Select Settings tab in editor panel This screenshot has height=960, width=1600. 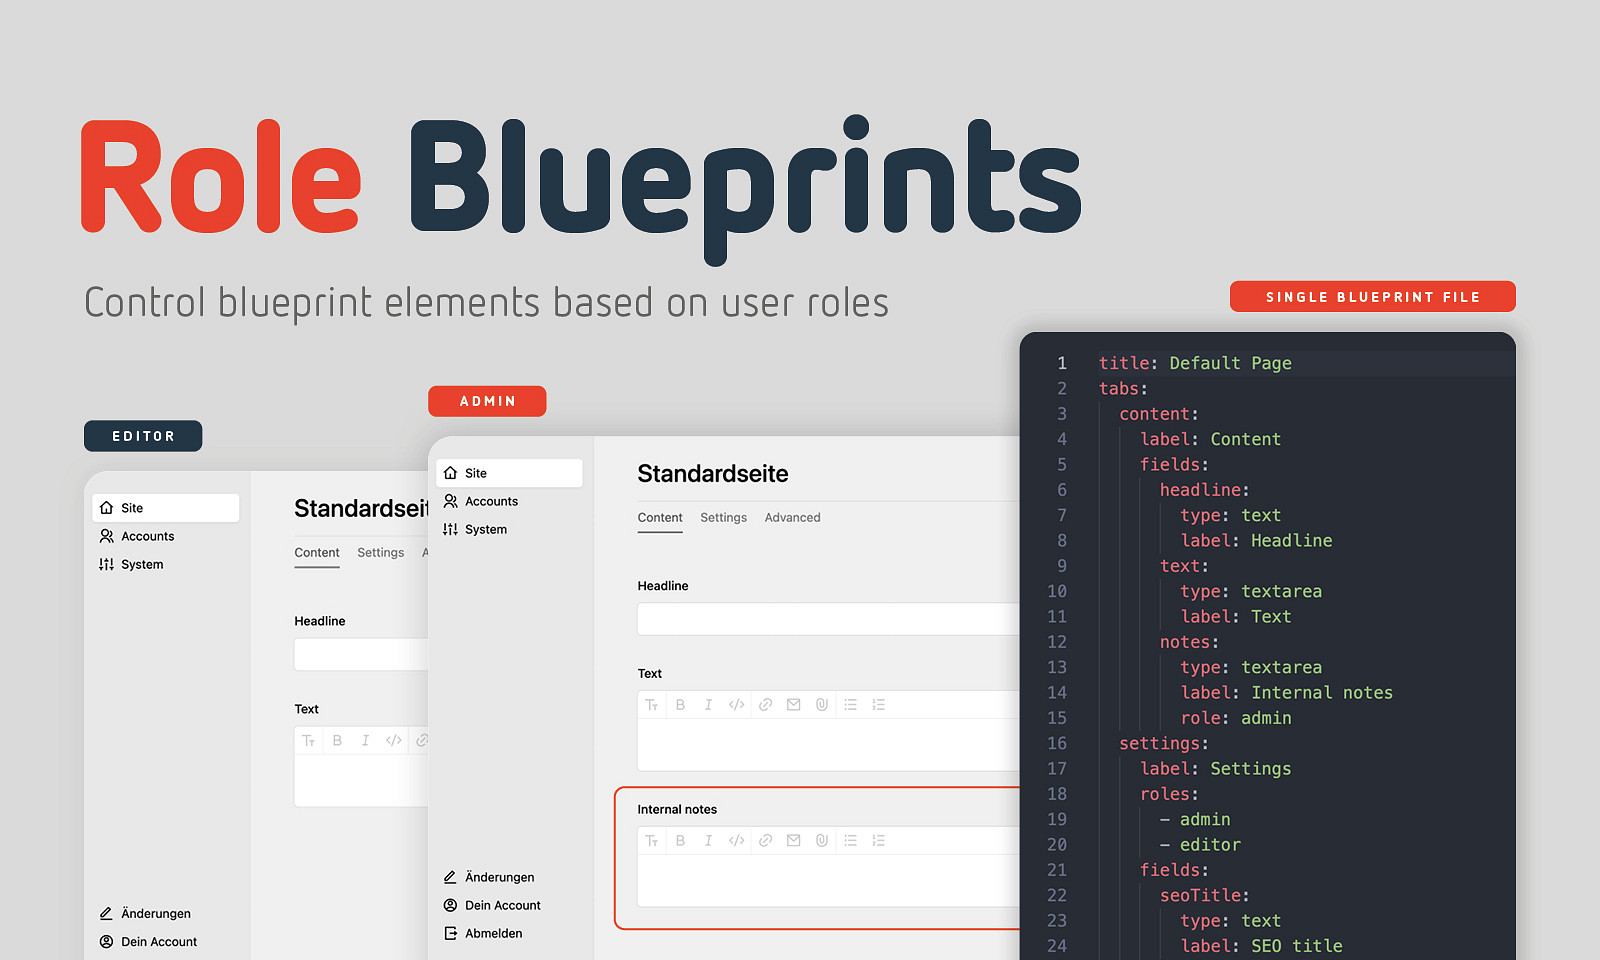click(x=380, y=553)
